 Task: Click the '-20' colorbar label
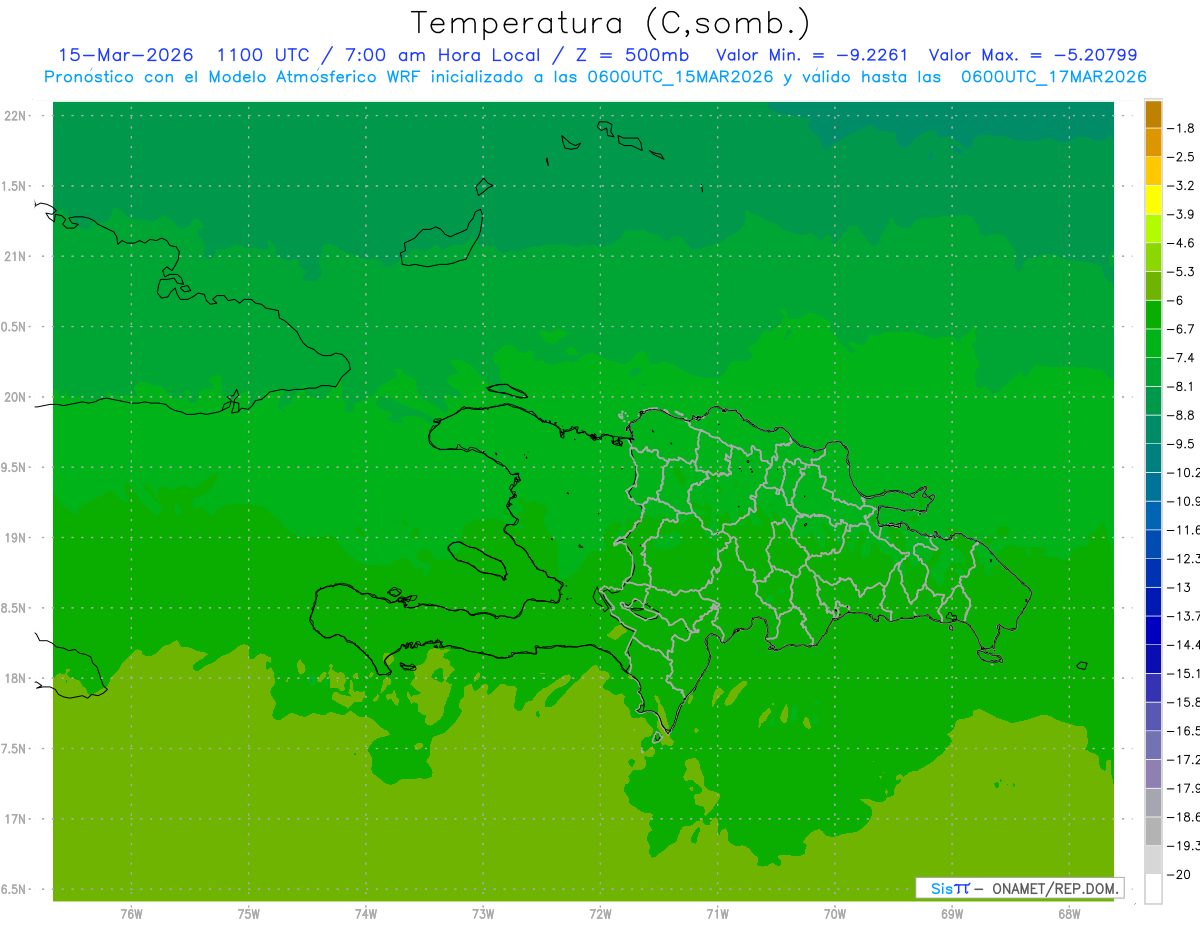(x=1178, y=875)
